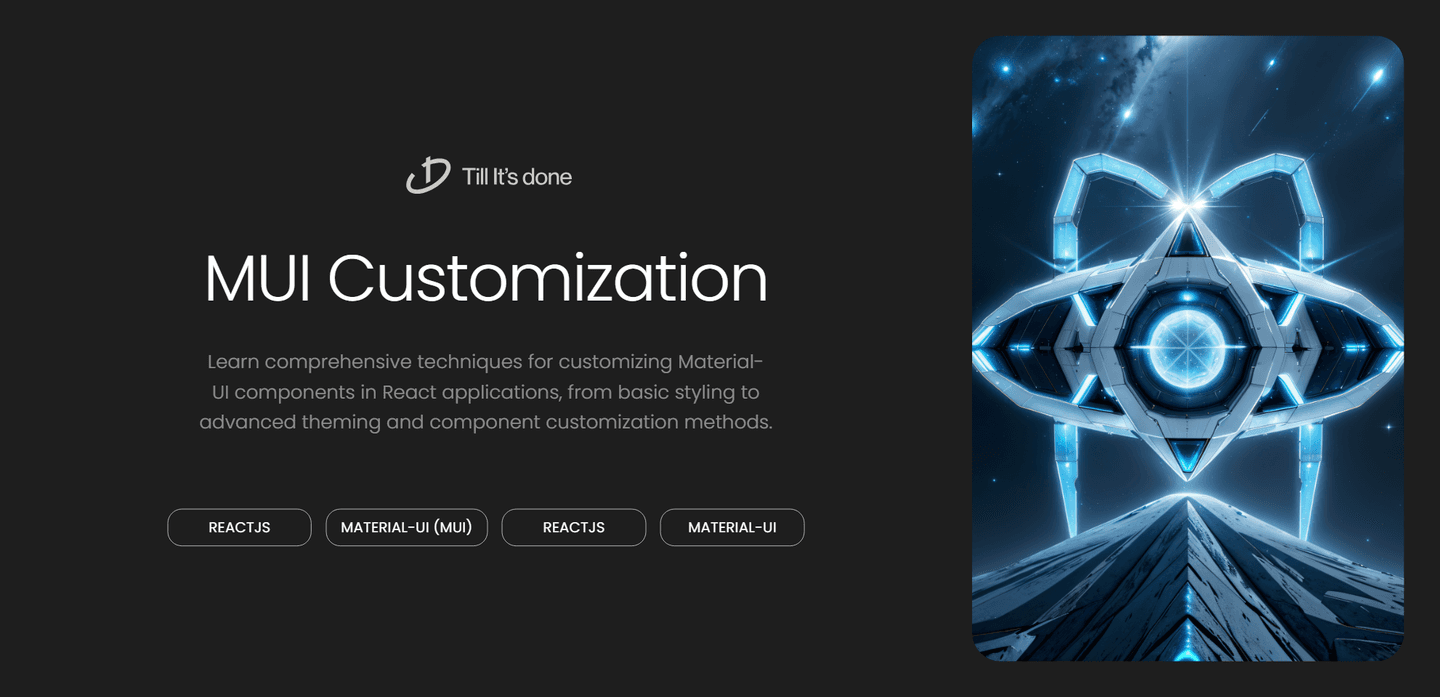Click the Till It's done logo icon
The height and width of the screenshot is (697, 1440).
tap(428, 176)
